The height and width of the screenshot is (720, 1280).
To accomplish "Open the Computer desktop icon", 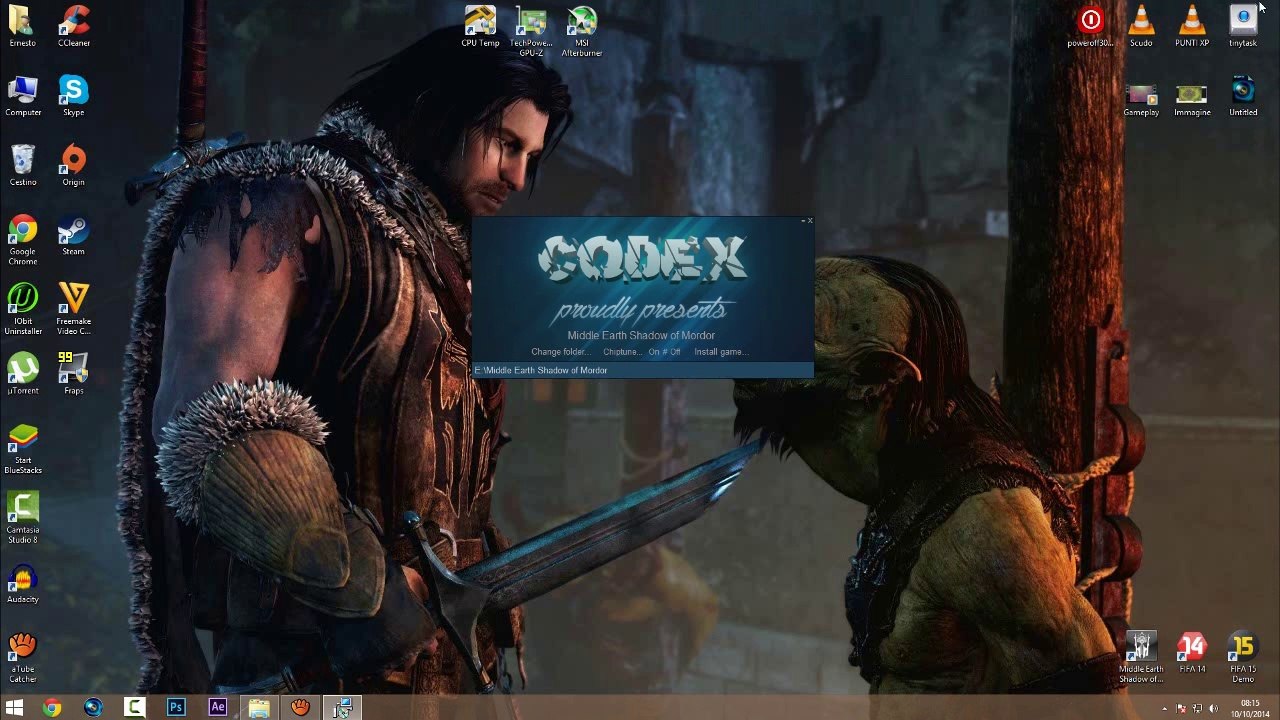I will (23, 96).
